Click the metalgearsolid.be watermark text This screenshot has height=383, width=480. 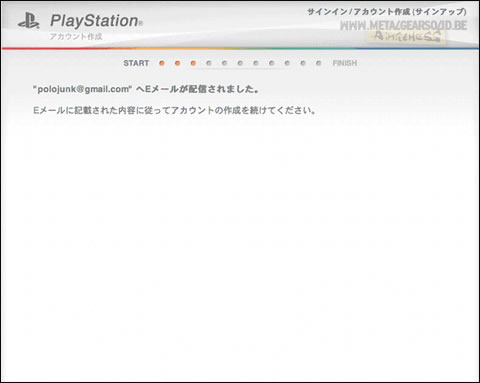(x=403, y=26)
